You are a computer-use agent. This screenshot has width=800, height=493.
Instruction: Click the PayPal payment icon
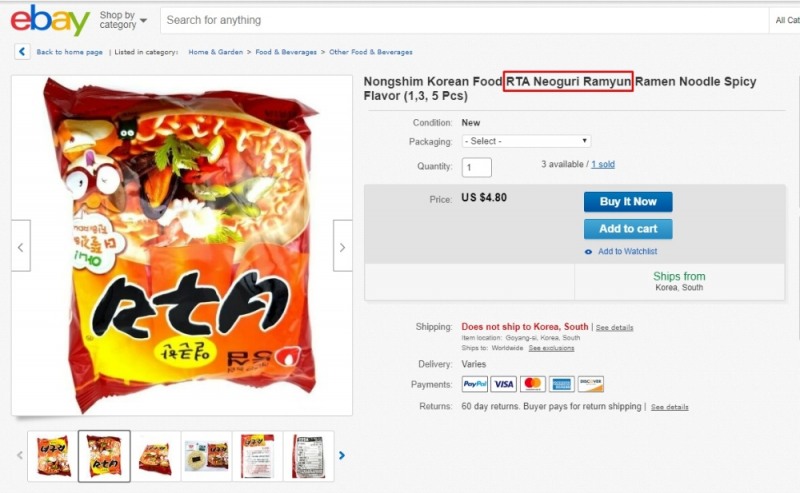(475, 384)
